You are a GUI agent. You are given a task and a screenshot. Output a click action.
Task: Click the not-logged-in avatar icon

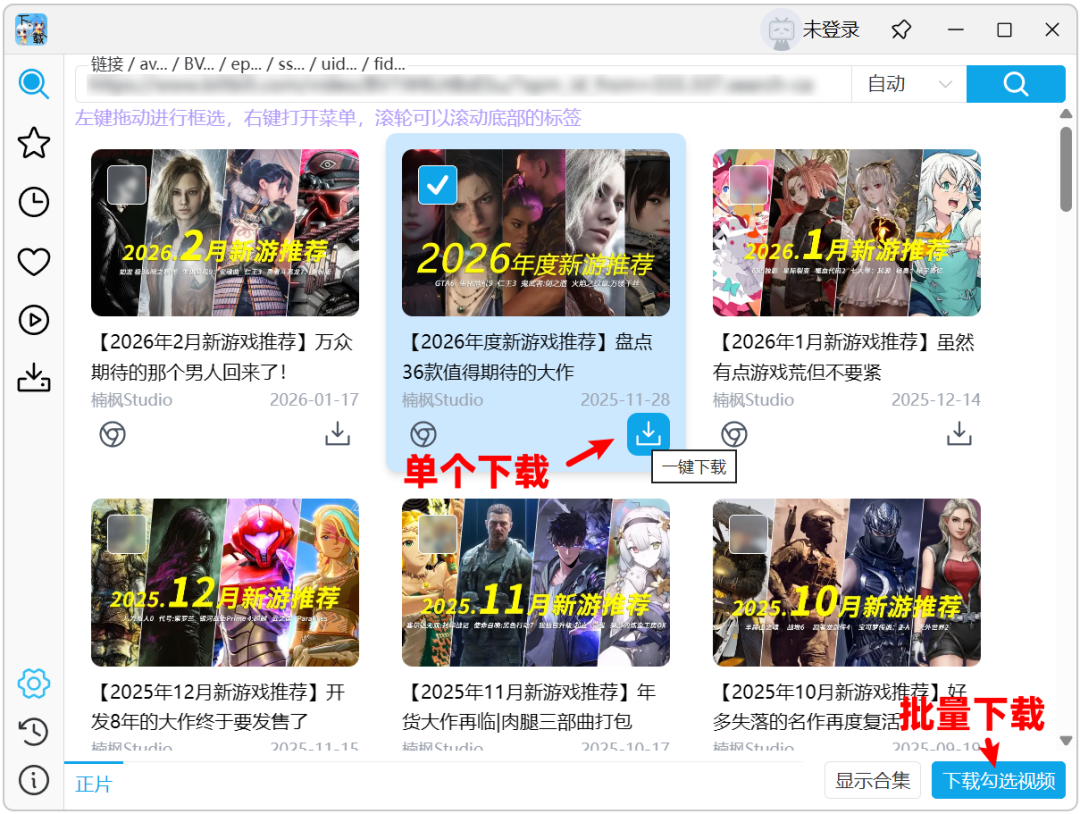780,31
